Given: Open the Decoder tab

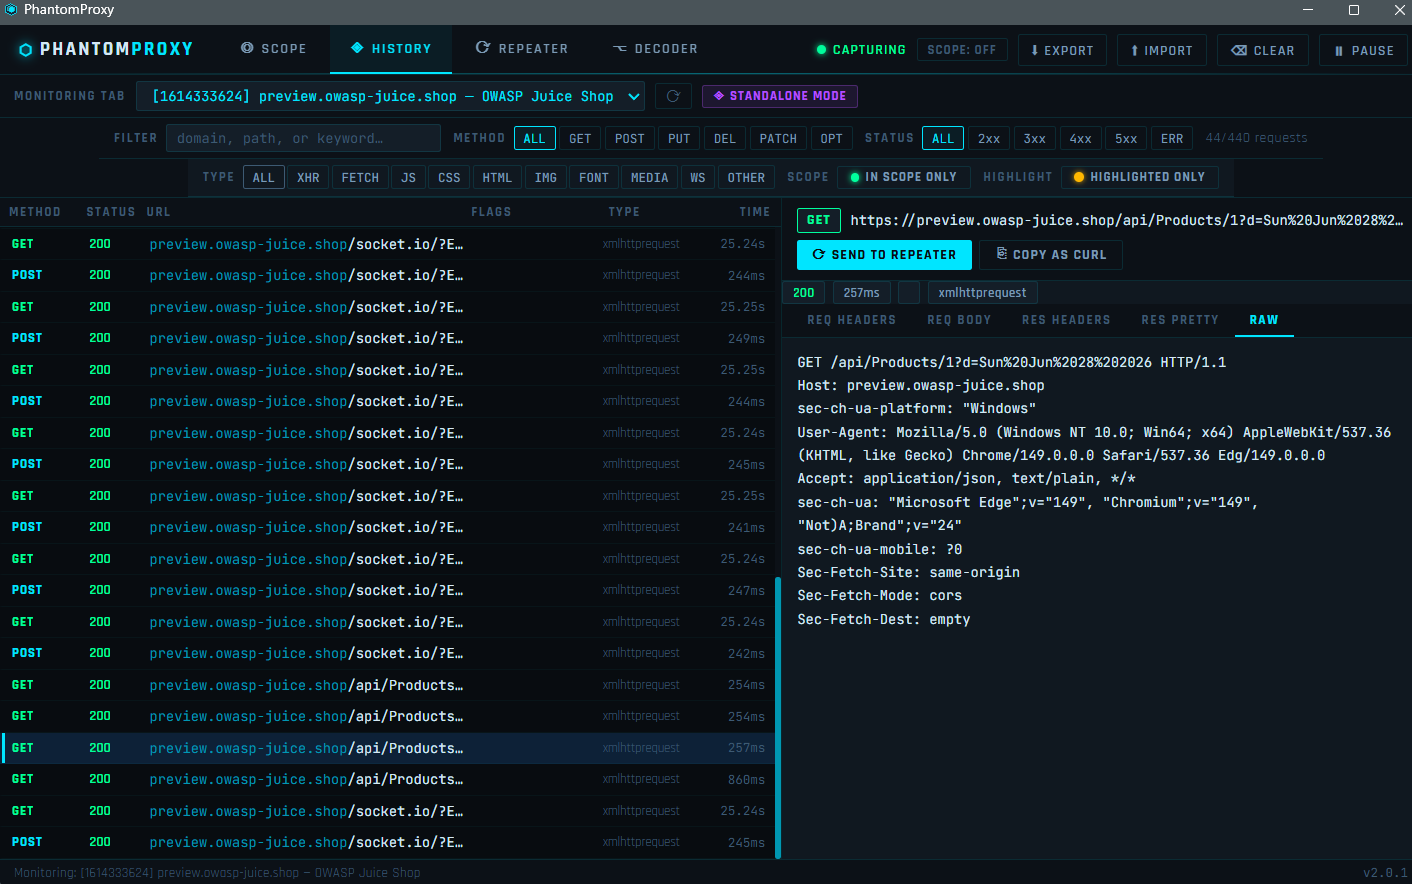Looking at the screenshot, I should point(655,48).
